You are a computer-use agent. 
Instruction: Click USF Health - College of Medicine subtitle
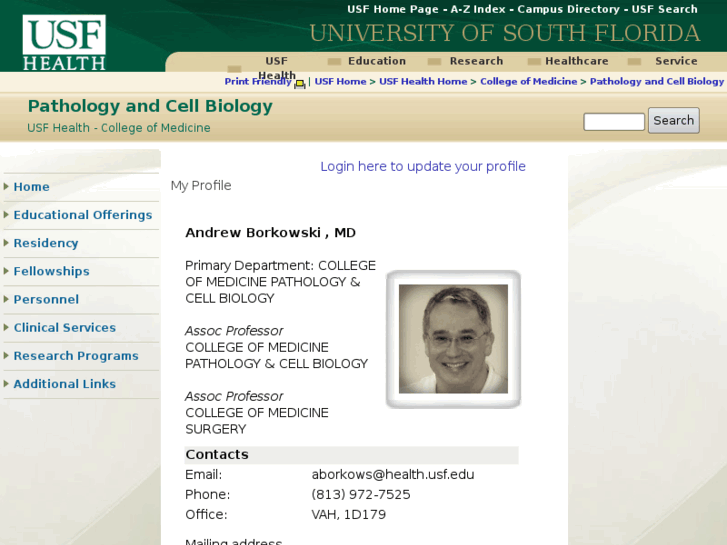tap(119, 128)
